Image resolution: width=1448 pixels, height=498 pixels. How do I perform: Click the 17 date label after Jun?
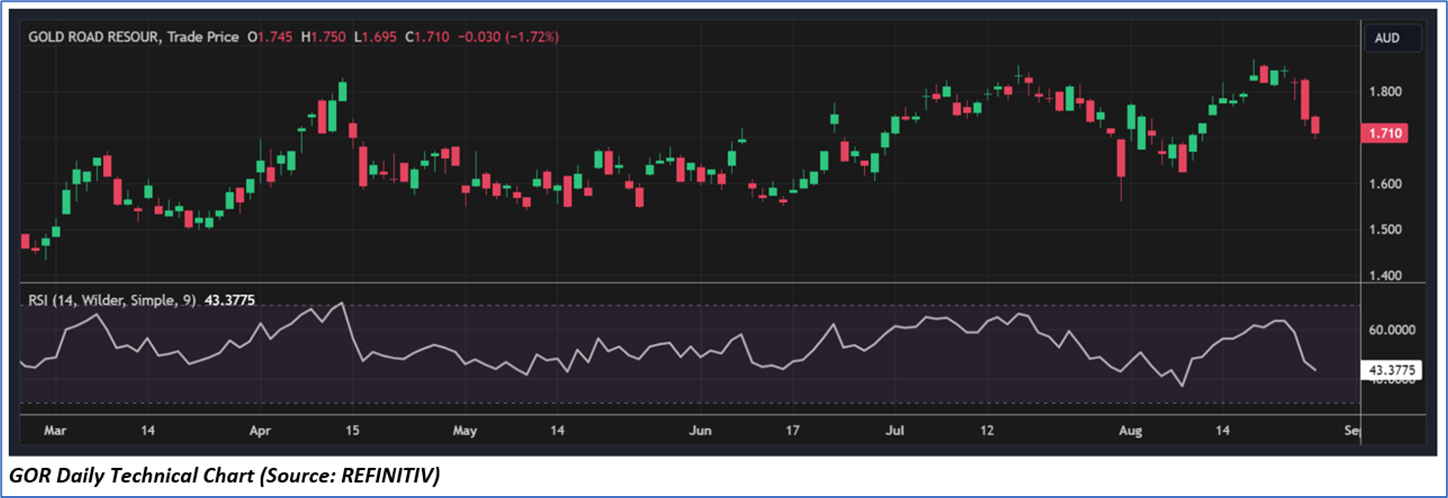tap(794, 430)
